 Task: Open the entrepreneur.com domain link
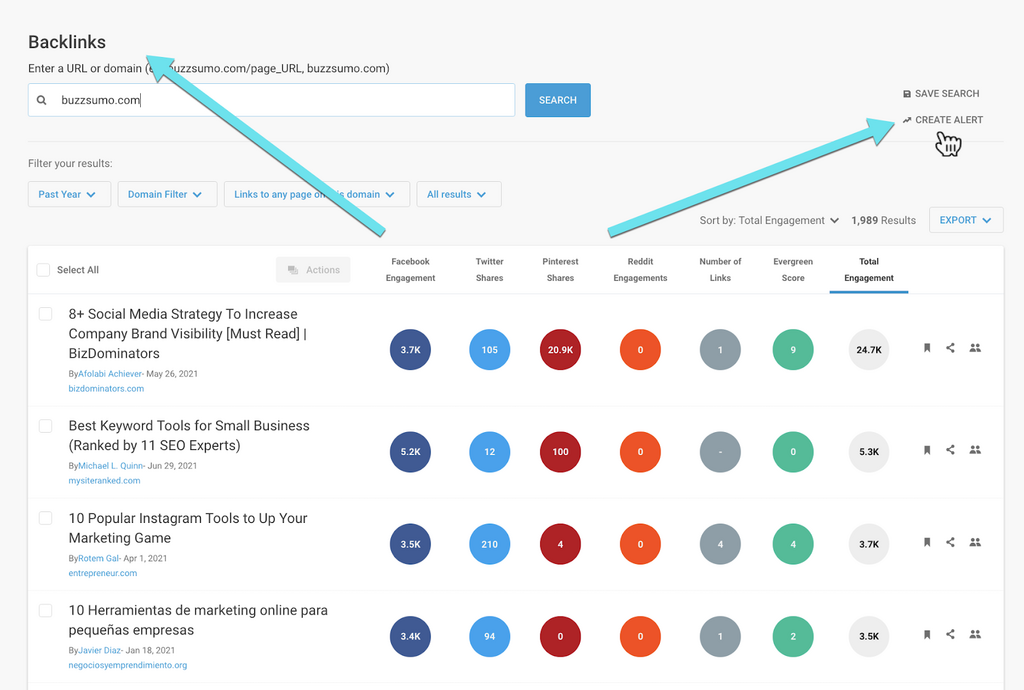coord(103,573)
